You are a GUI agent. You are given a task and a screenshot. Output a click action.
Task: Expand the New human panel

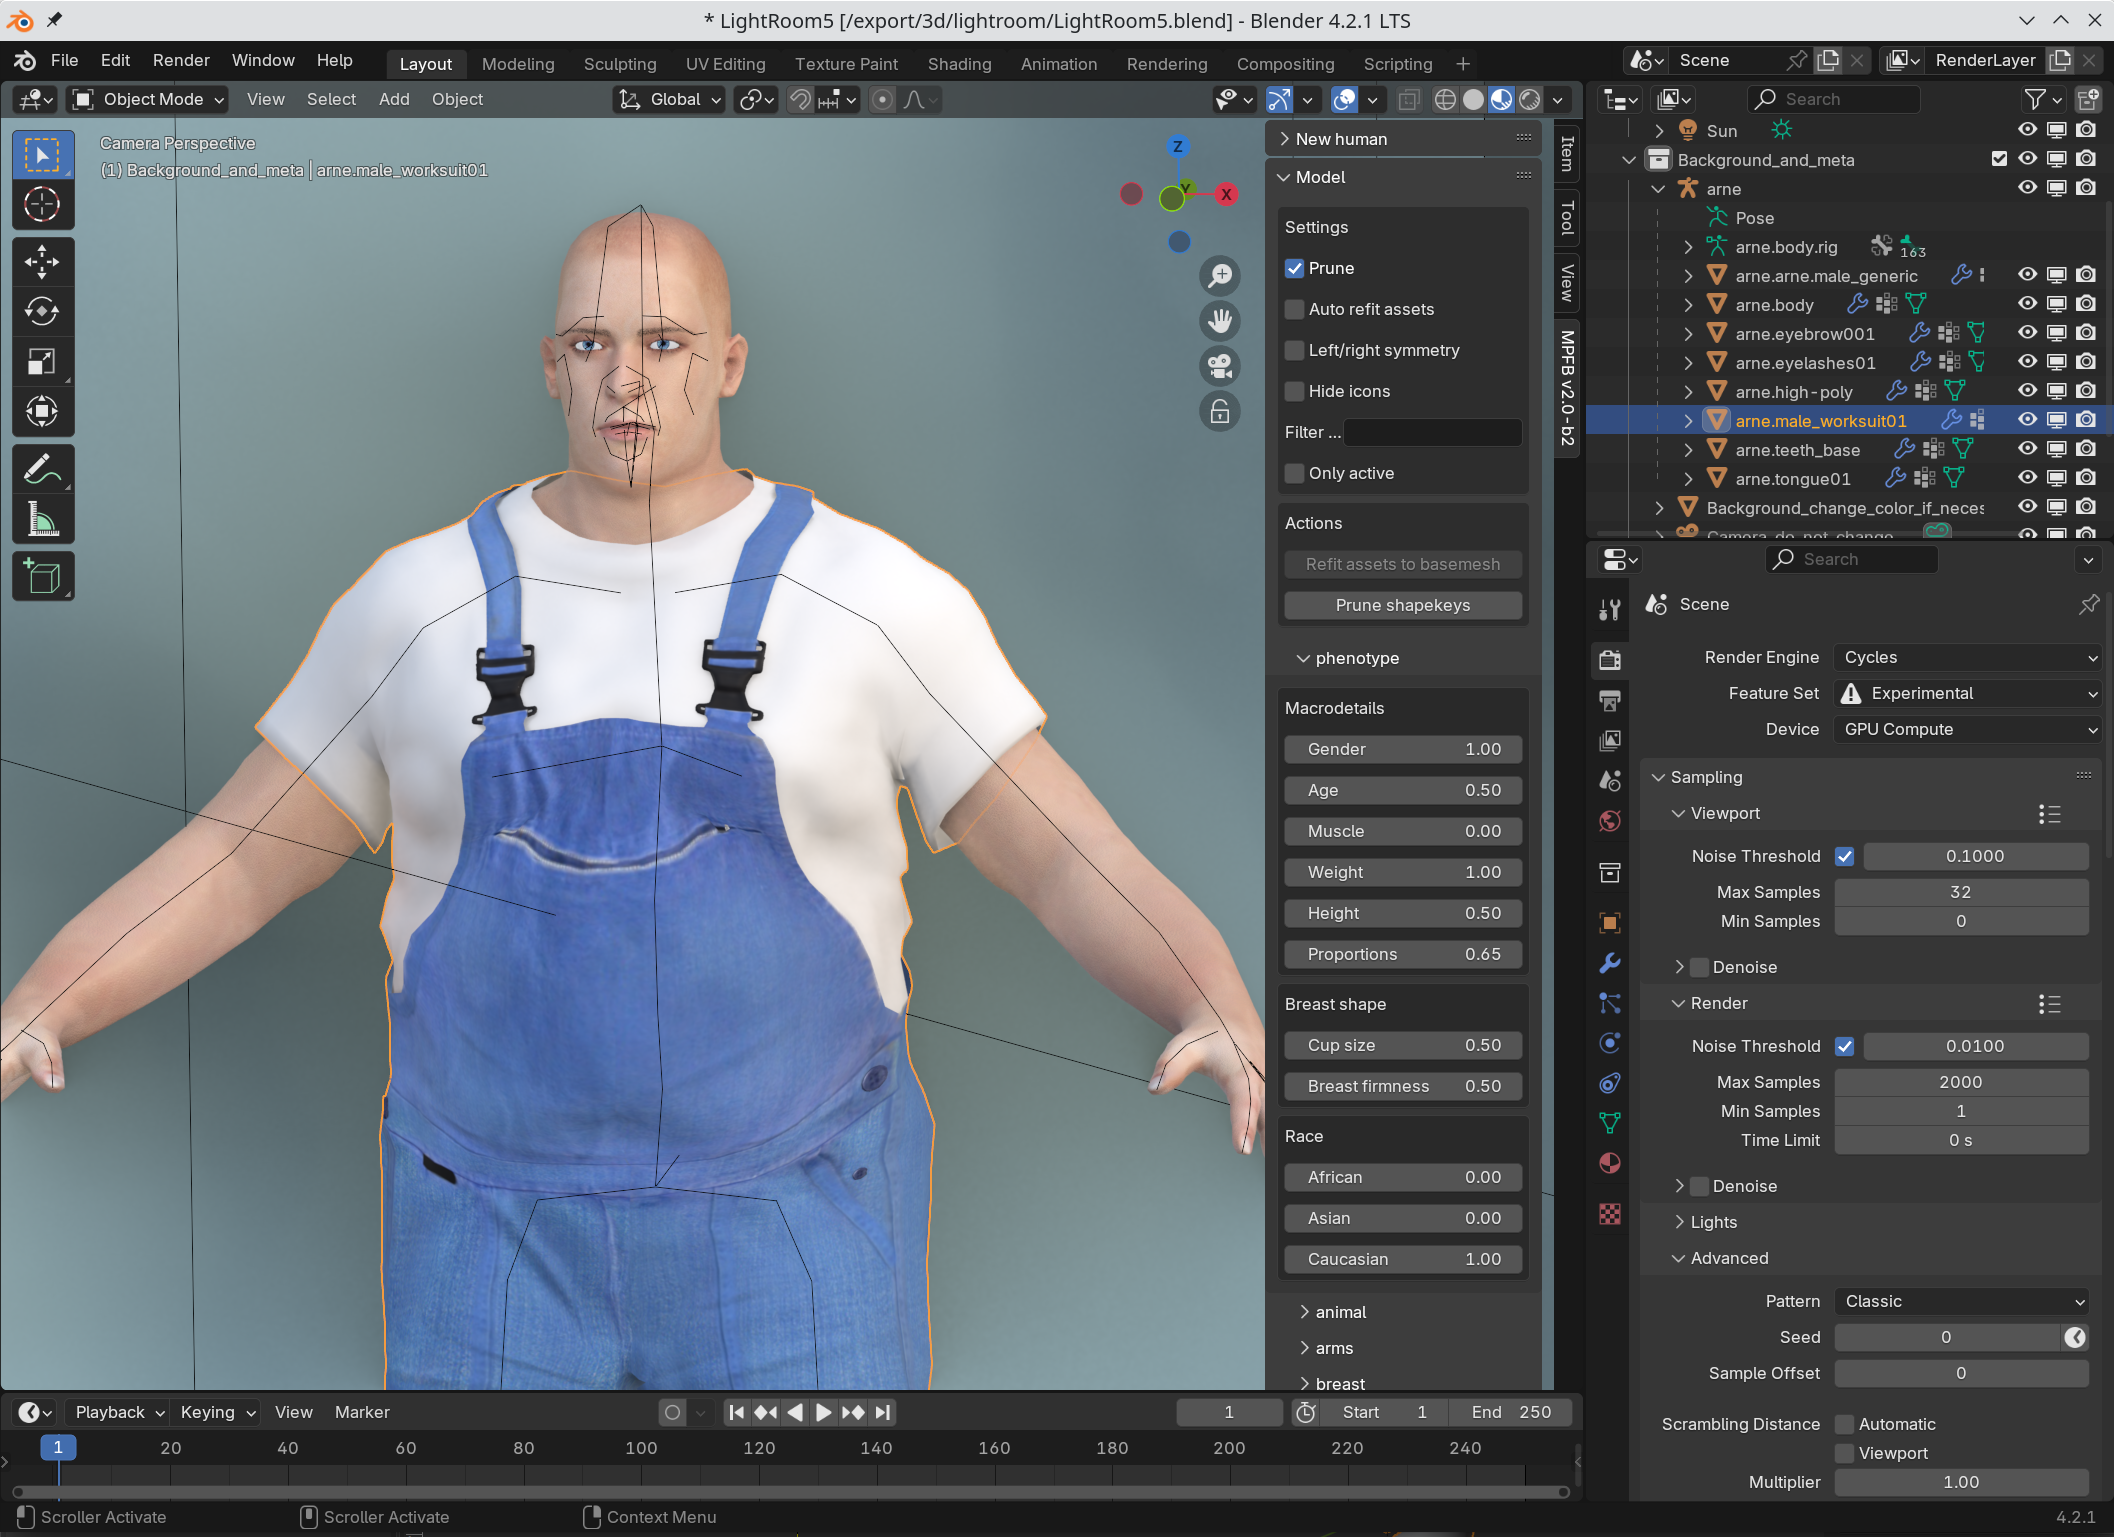pos(1284,139)
